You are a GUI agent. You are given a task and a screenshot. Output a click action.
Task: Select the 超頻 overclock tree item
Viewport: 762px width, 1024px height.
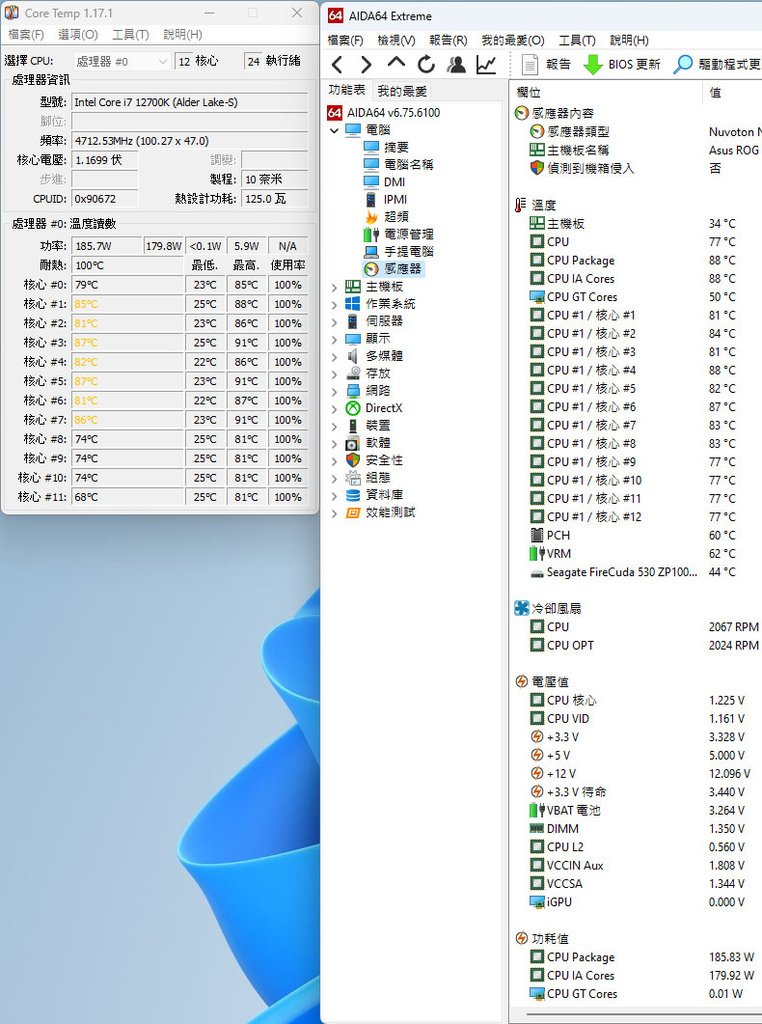(x=386, y=216)
